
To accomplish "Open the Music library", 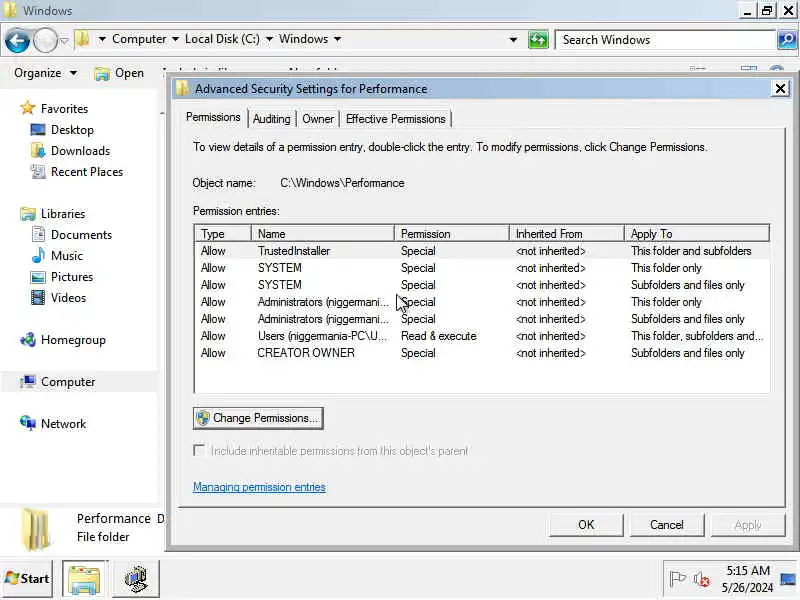I will [x=66, y=256].
